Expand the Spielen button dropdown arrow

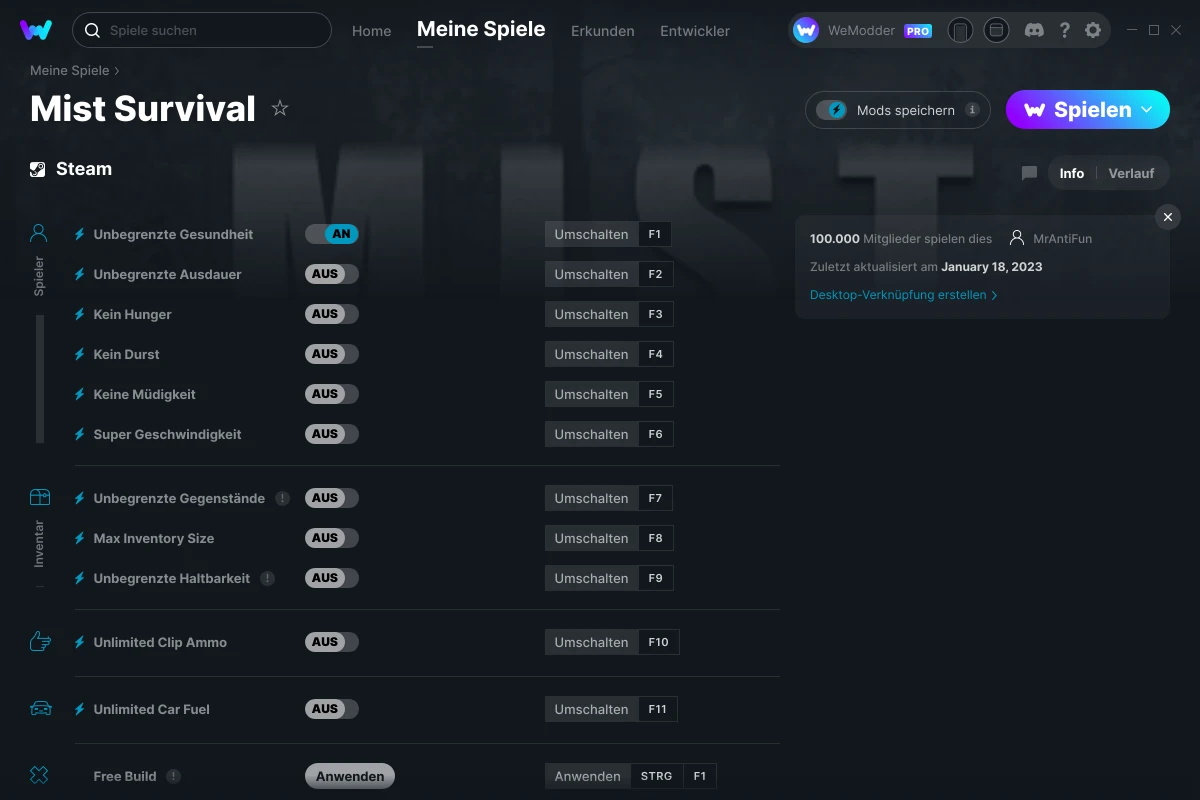click(1147, 109)
